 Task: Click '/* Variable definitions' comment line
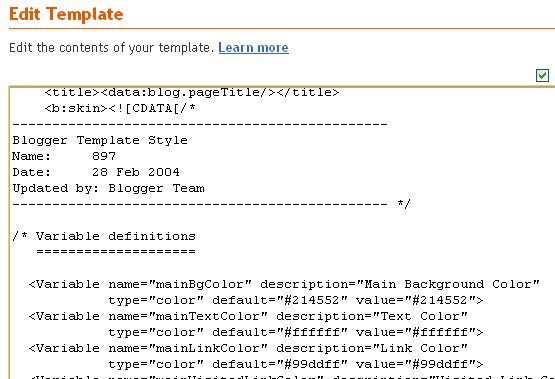click(x=104, y=236)
